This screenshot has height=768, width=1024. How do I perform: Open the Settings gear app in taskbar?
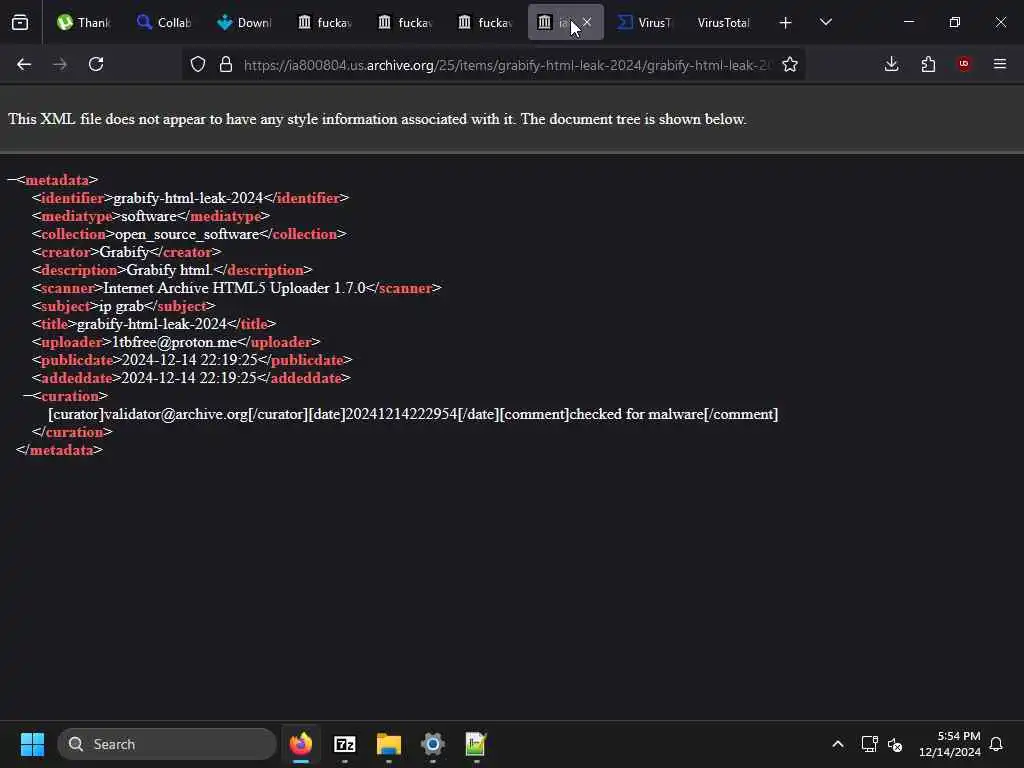click(432, 744)
